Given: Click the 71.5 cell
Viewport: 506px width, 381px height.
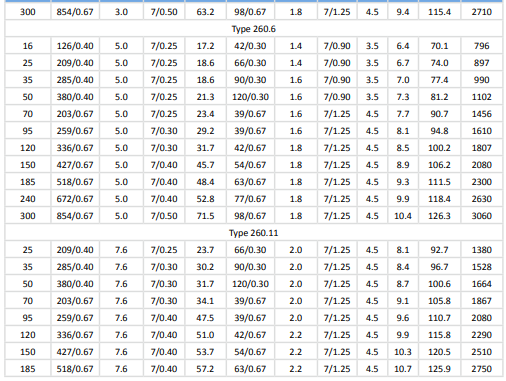Looking at the screenshot, I should pyautogui.click(x=205, y=216).
